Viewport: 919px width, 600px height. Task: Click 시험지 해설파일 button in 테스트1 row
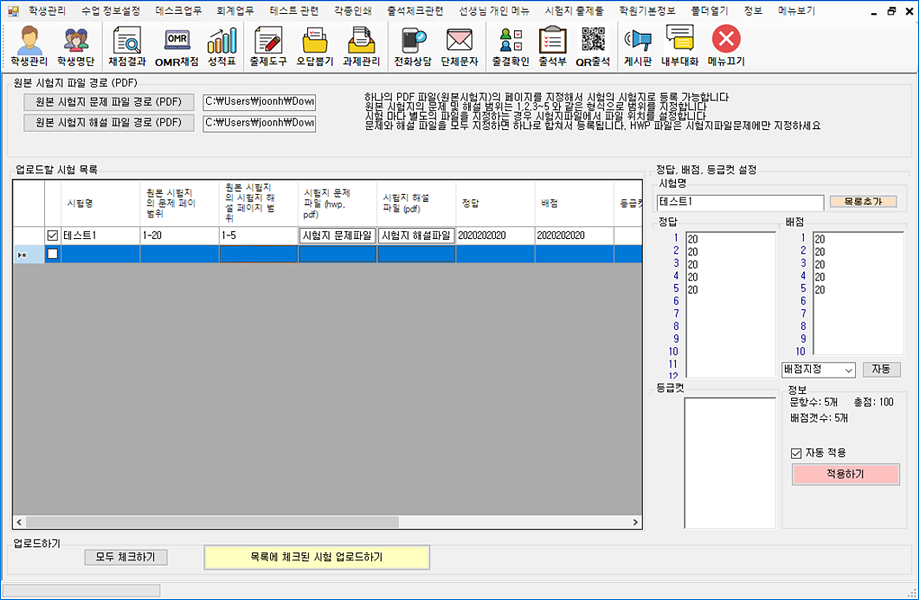(x=416, y=236)
